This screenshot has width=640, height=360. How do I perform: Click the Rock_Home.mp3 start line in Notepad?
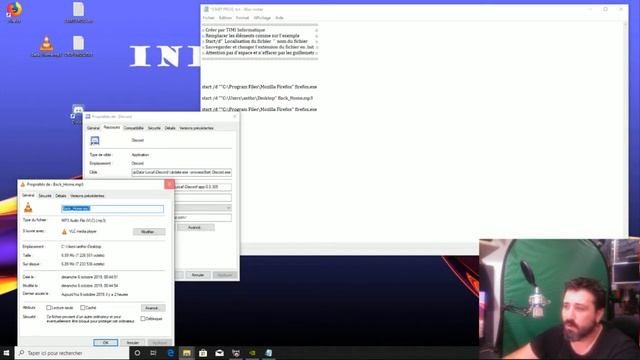click(x=258, y=98)
